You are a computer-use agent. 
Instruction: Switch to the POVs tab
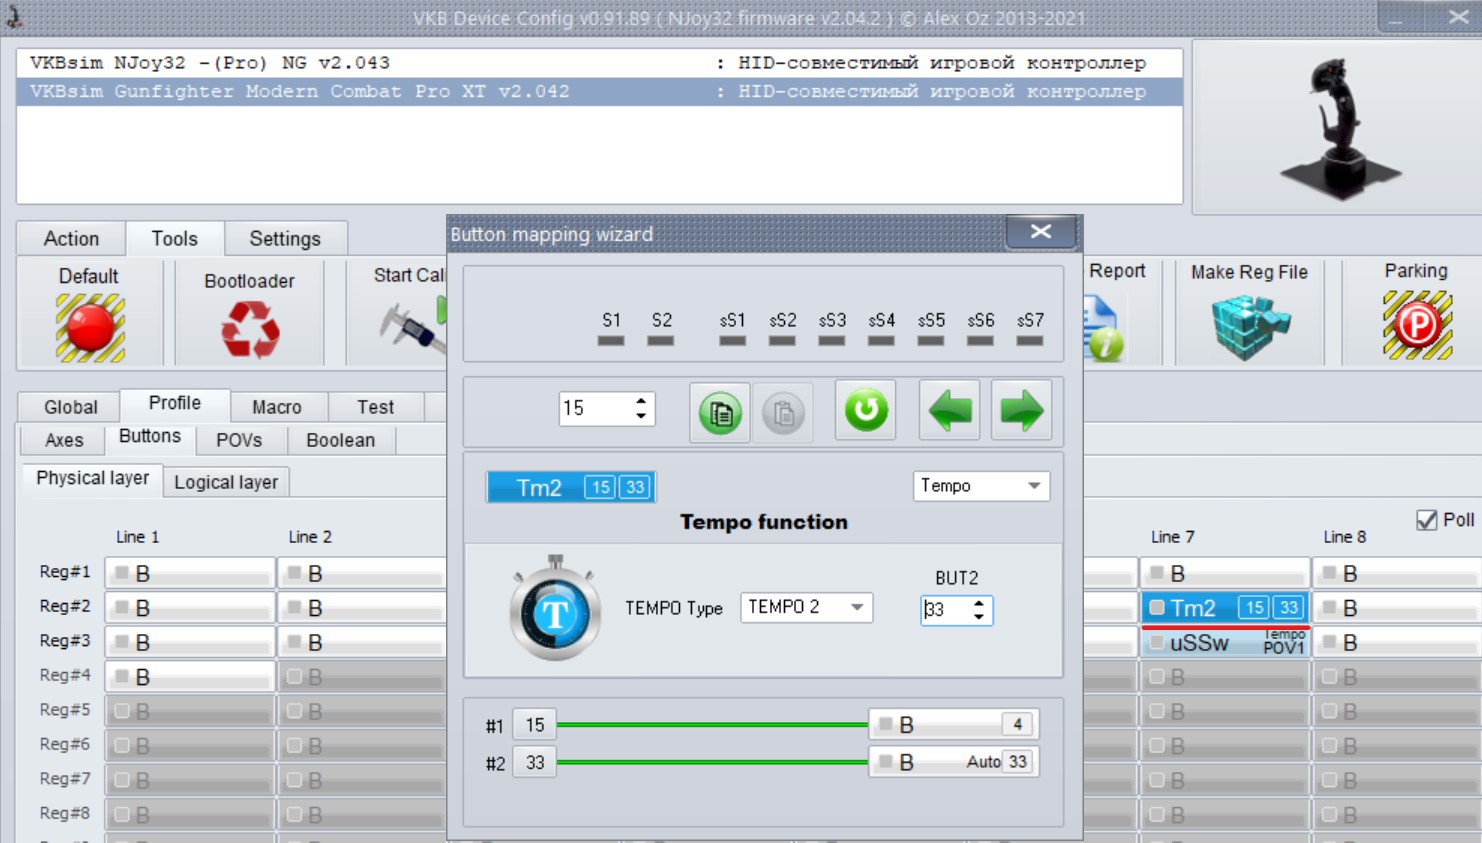coord(239,440)
